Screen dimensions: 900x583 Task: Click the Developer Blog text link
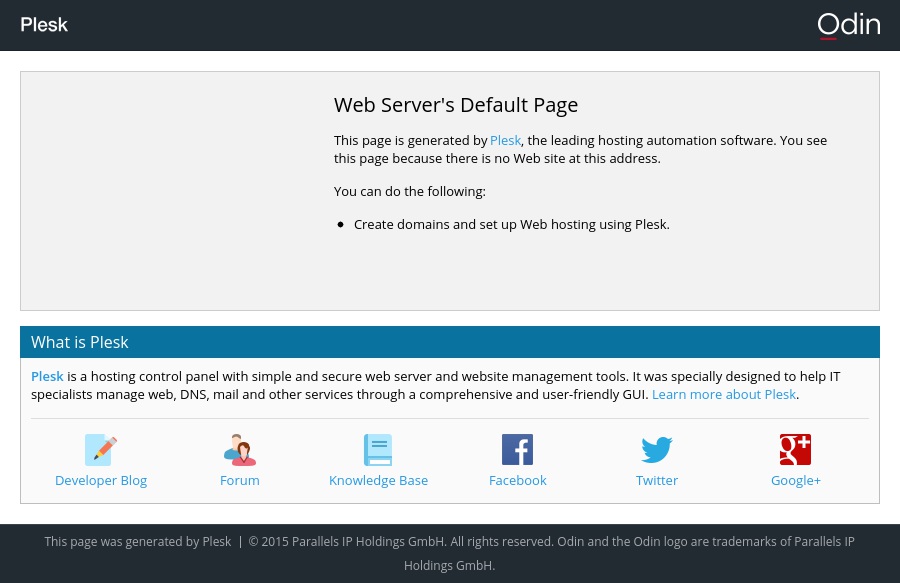coord(101,481)
